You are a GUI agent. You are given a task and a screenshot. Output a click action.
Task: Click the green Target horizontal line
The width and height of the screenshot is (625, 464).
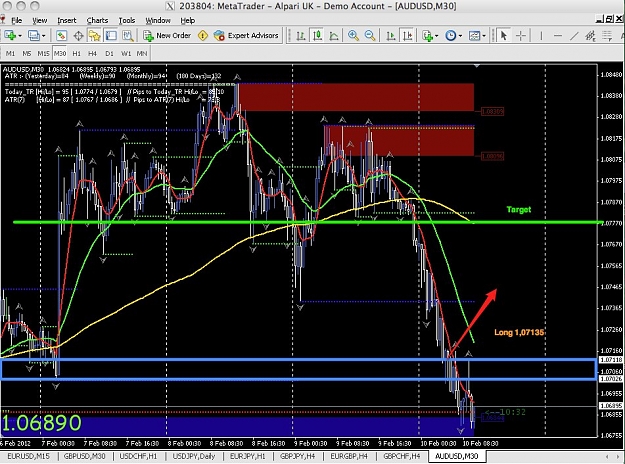coord(307,222)
